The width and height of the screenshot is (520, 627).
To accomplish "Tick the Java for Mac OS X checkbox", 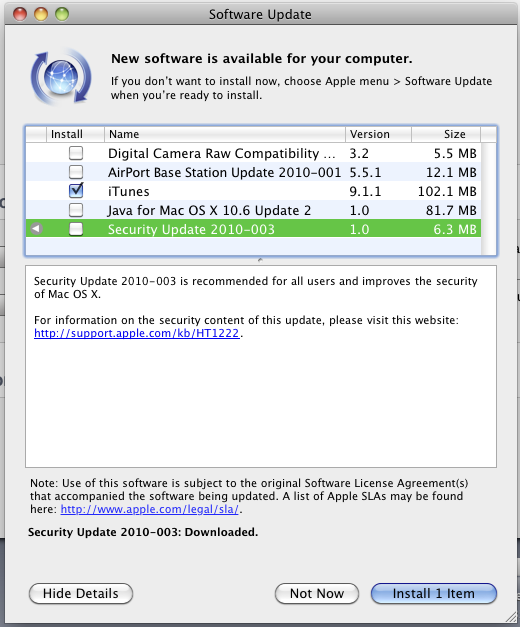I will point(76,210).
